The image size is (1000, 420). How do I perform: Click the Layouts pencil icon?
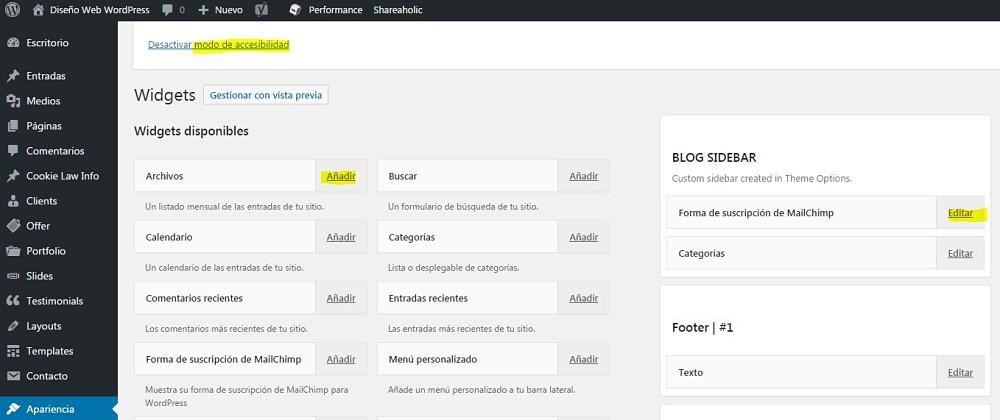click(13, 326)
